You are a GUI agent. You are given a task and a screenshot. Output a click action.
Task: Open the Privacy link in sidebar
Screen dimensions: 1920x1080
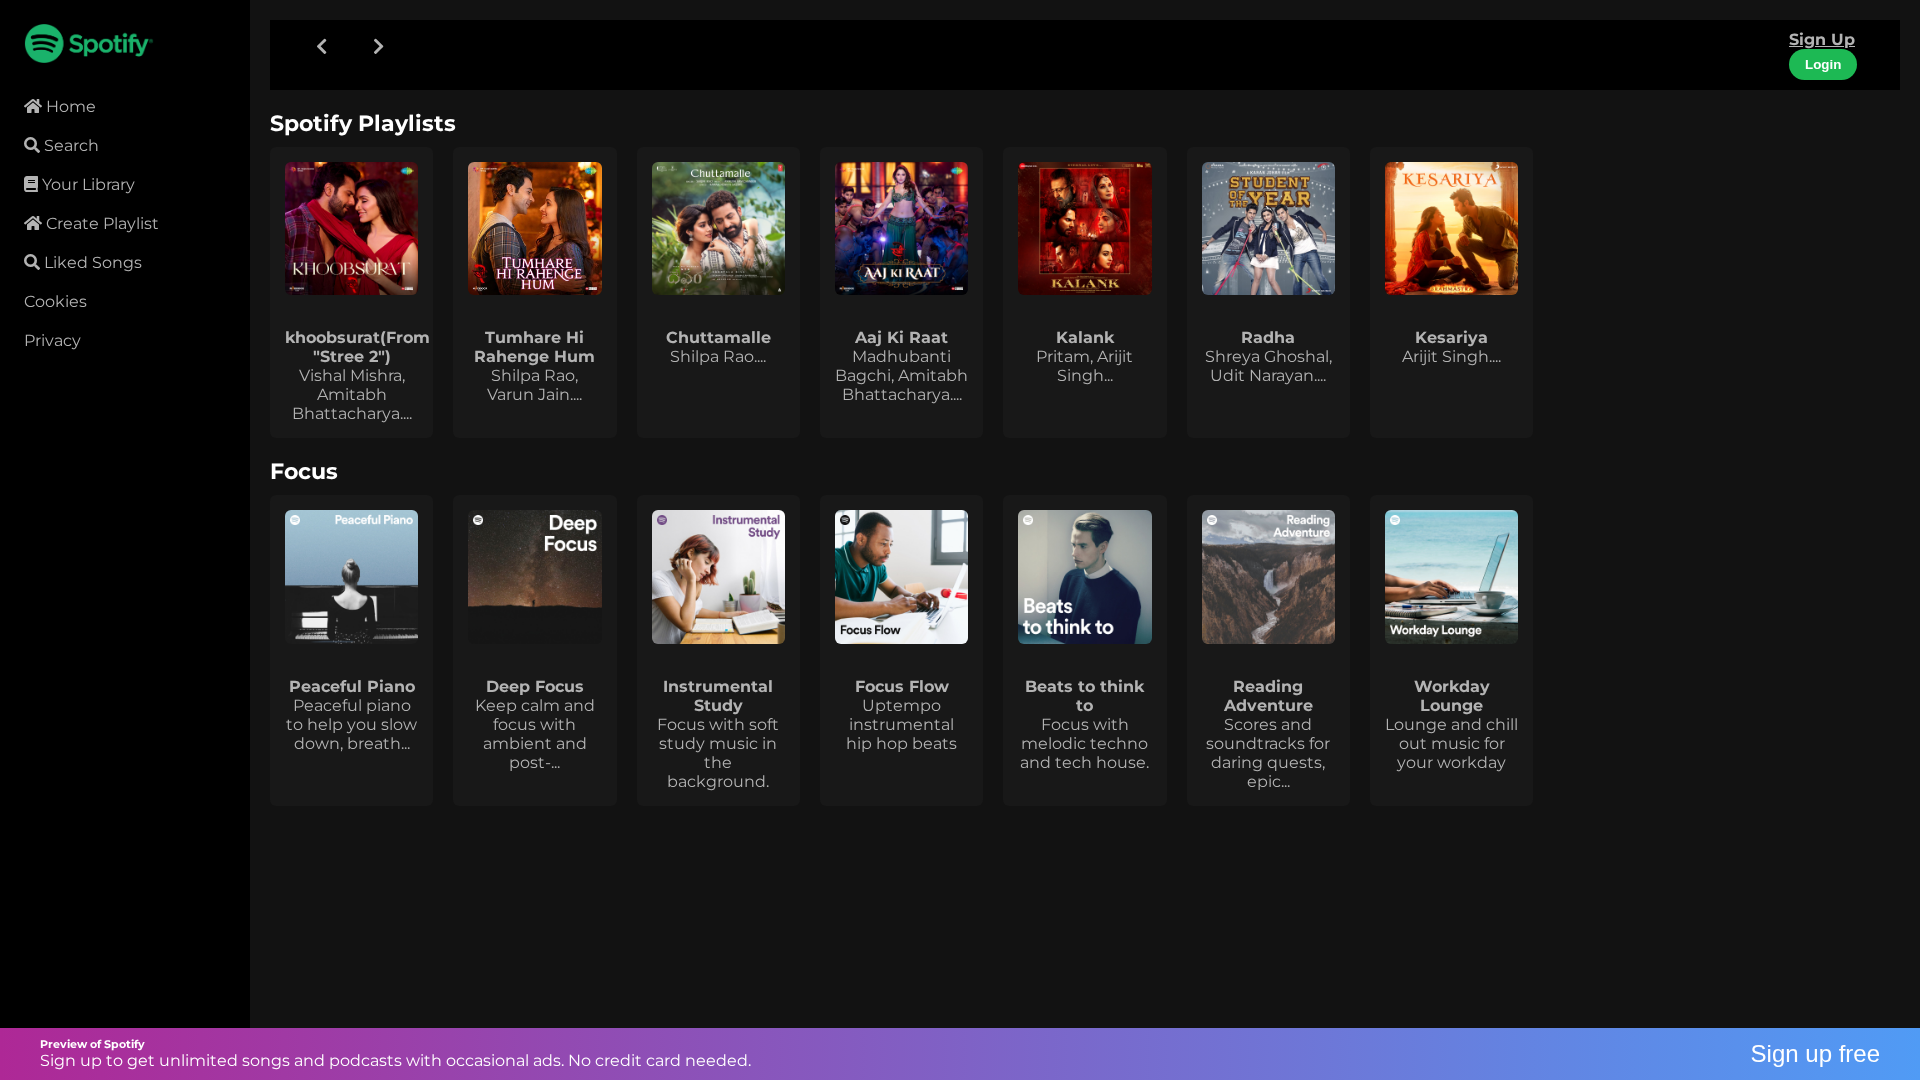(x=52, y=340)
